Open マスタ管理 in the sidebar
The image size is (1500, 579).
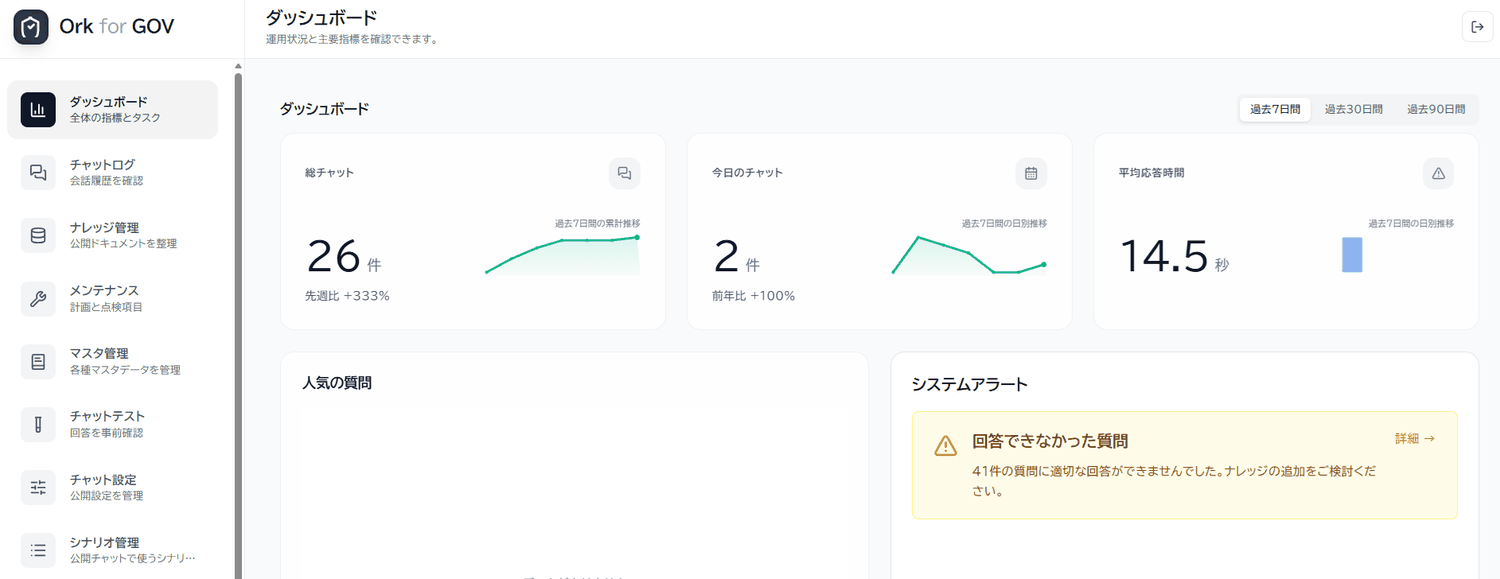[x=112, y=362]
